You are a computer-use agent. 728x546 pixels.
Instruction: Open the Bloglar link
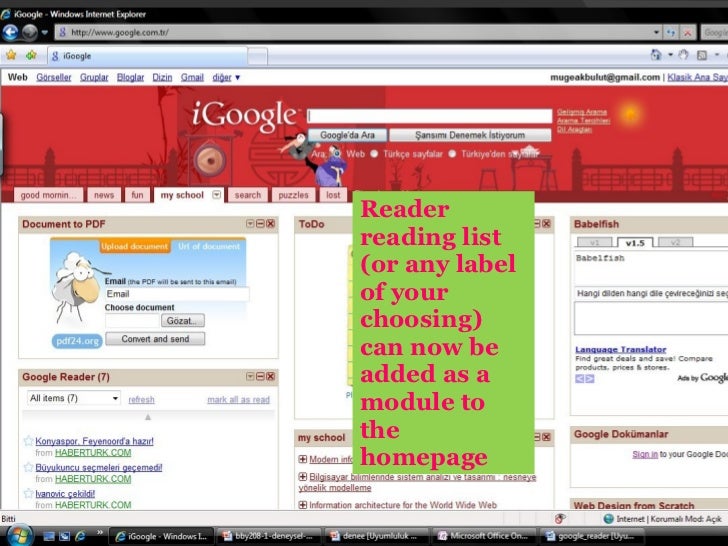pos(130,78)
